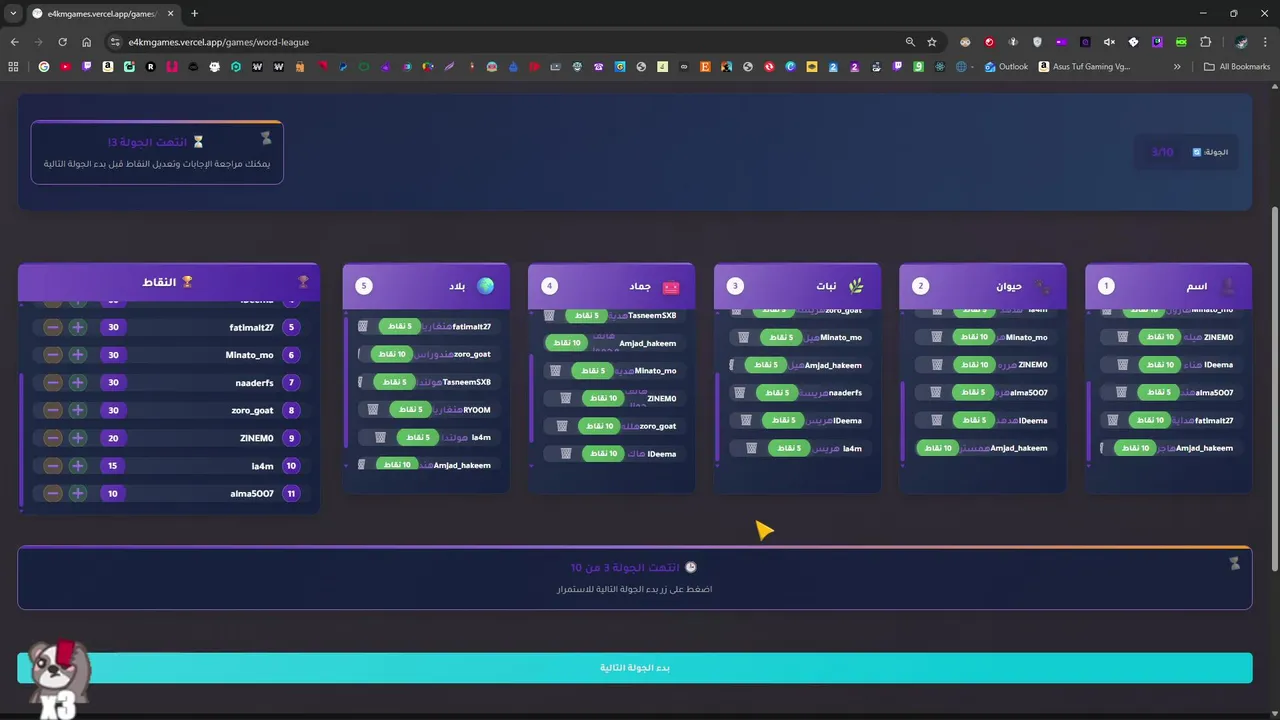This screenshot has width=1280, height=720.
Task: Delete la4m's answer in بلاد column
Action: [x=380, y=437]
